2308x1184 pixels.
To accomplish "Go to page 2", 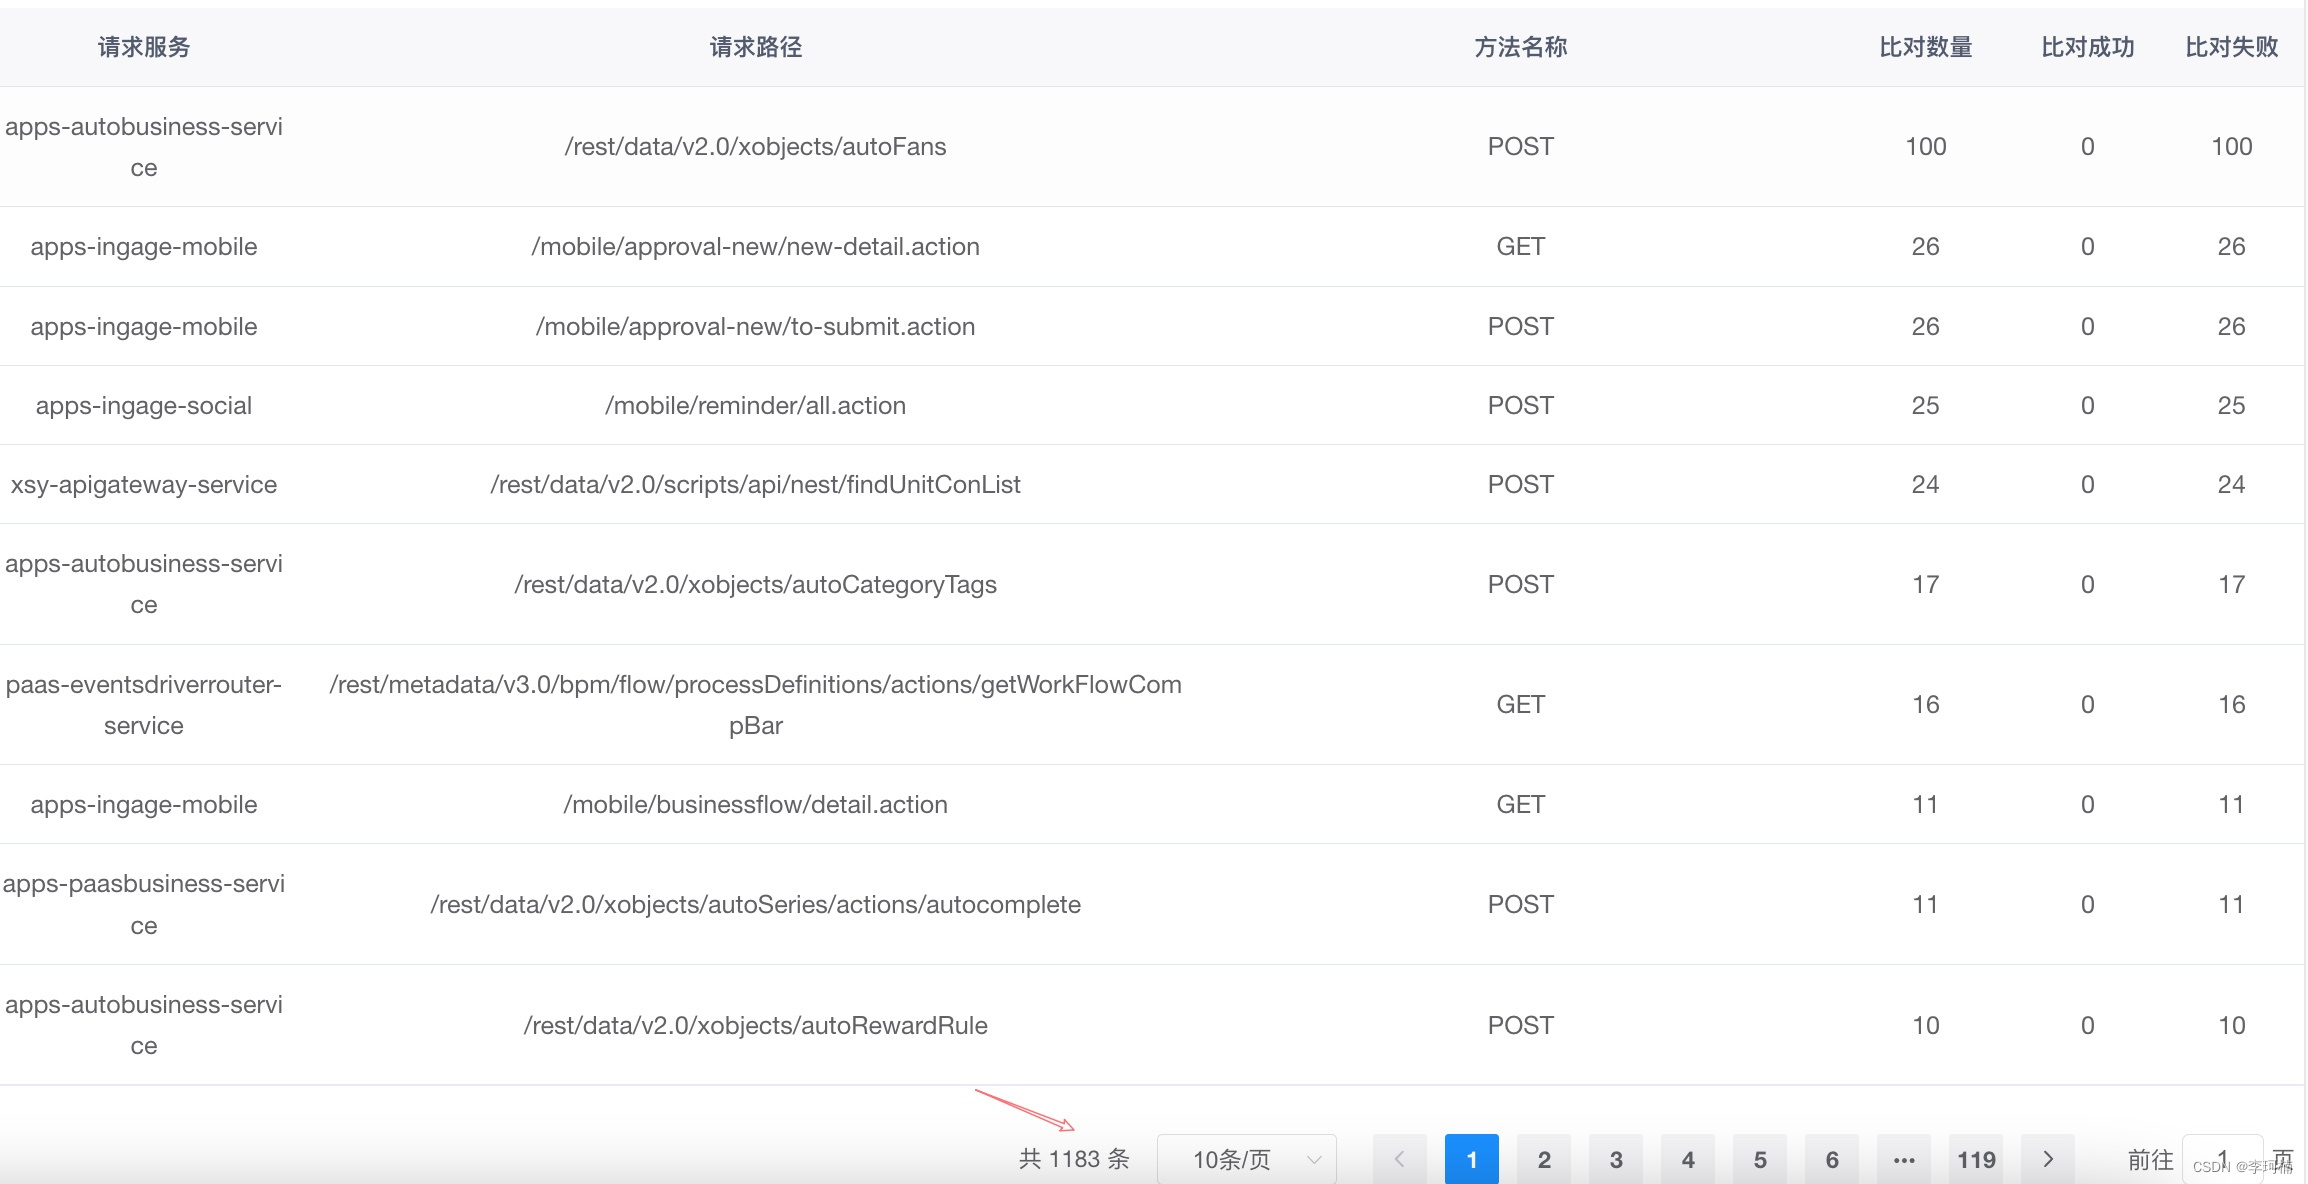I will tap(1543, 1159).
